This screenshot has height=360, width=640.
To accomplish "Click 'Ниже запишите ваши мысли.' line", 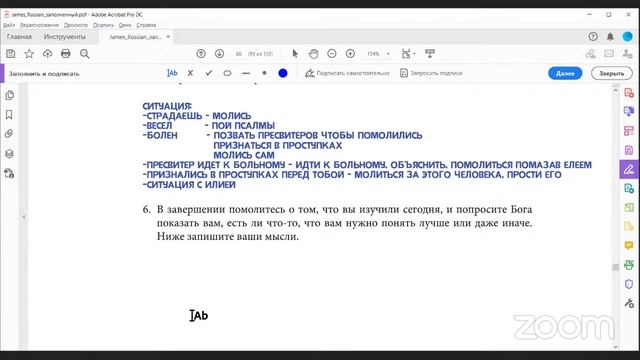I will [228, 237].
